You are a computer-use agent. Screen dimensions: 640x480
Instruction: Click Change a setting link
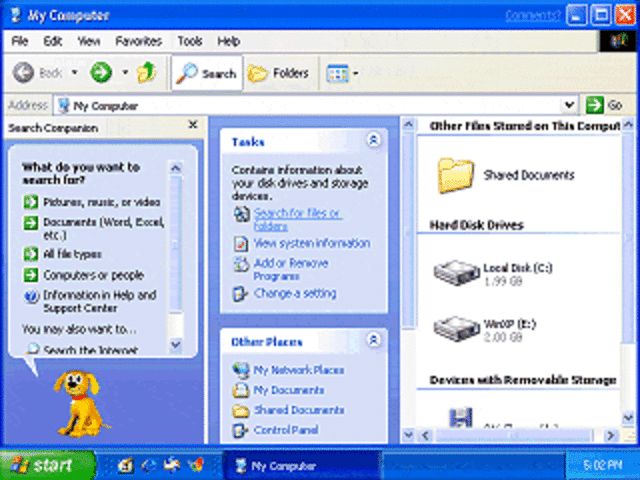tap(295, 293)
